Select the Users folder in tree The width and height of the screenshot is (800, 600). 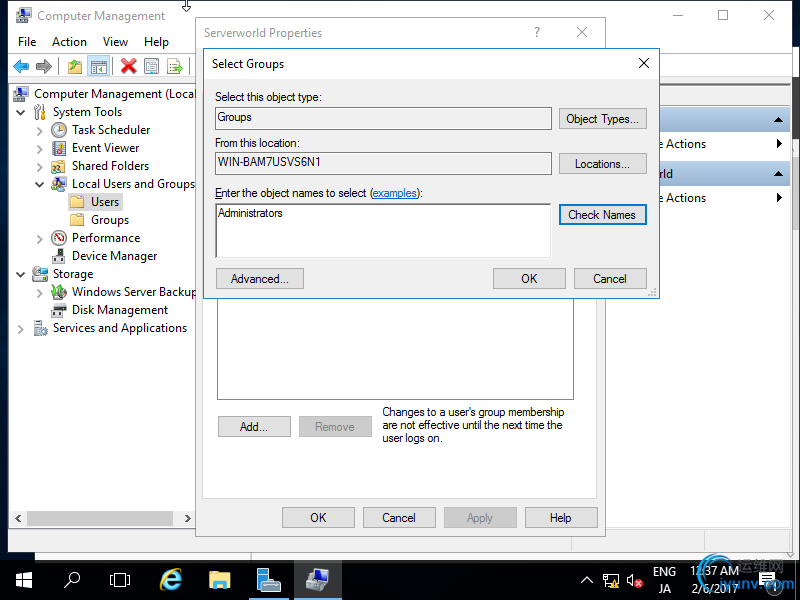(x=95, y=202)
